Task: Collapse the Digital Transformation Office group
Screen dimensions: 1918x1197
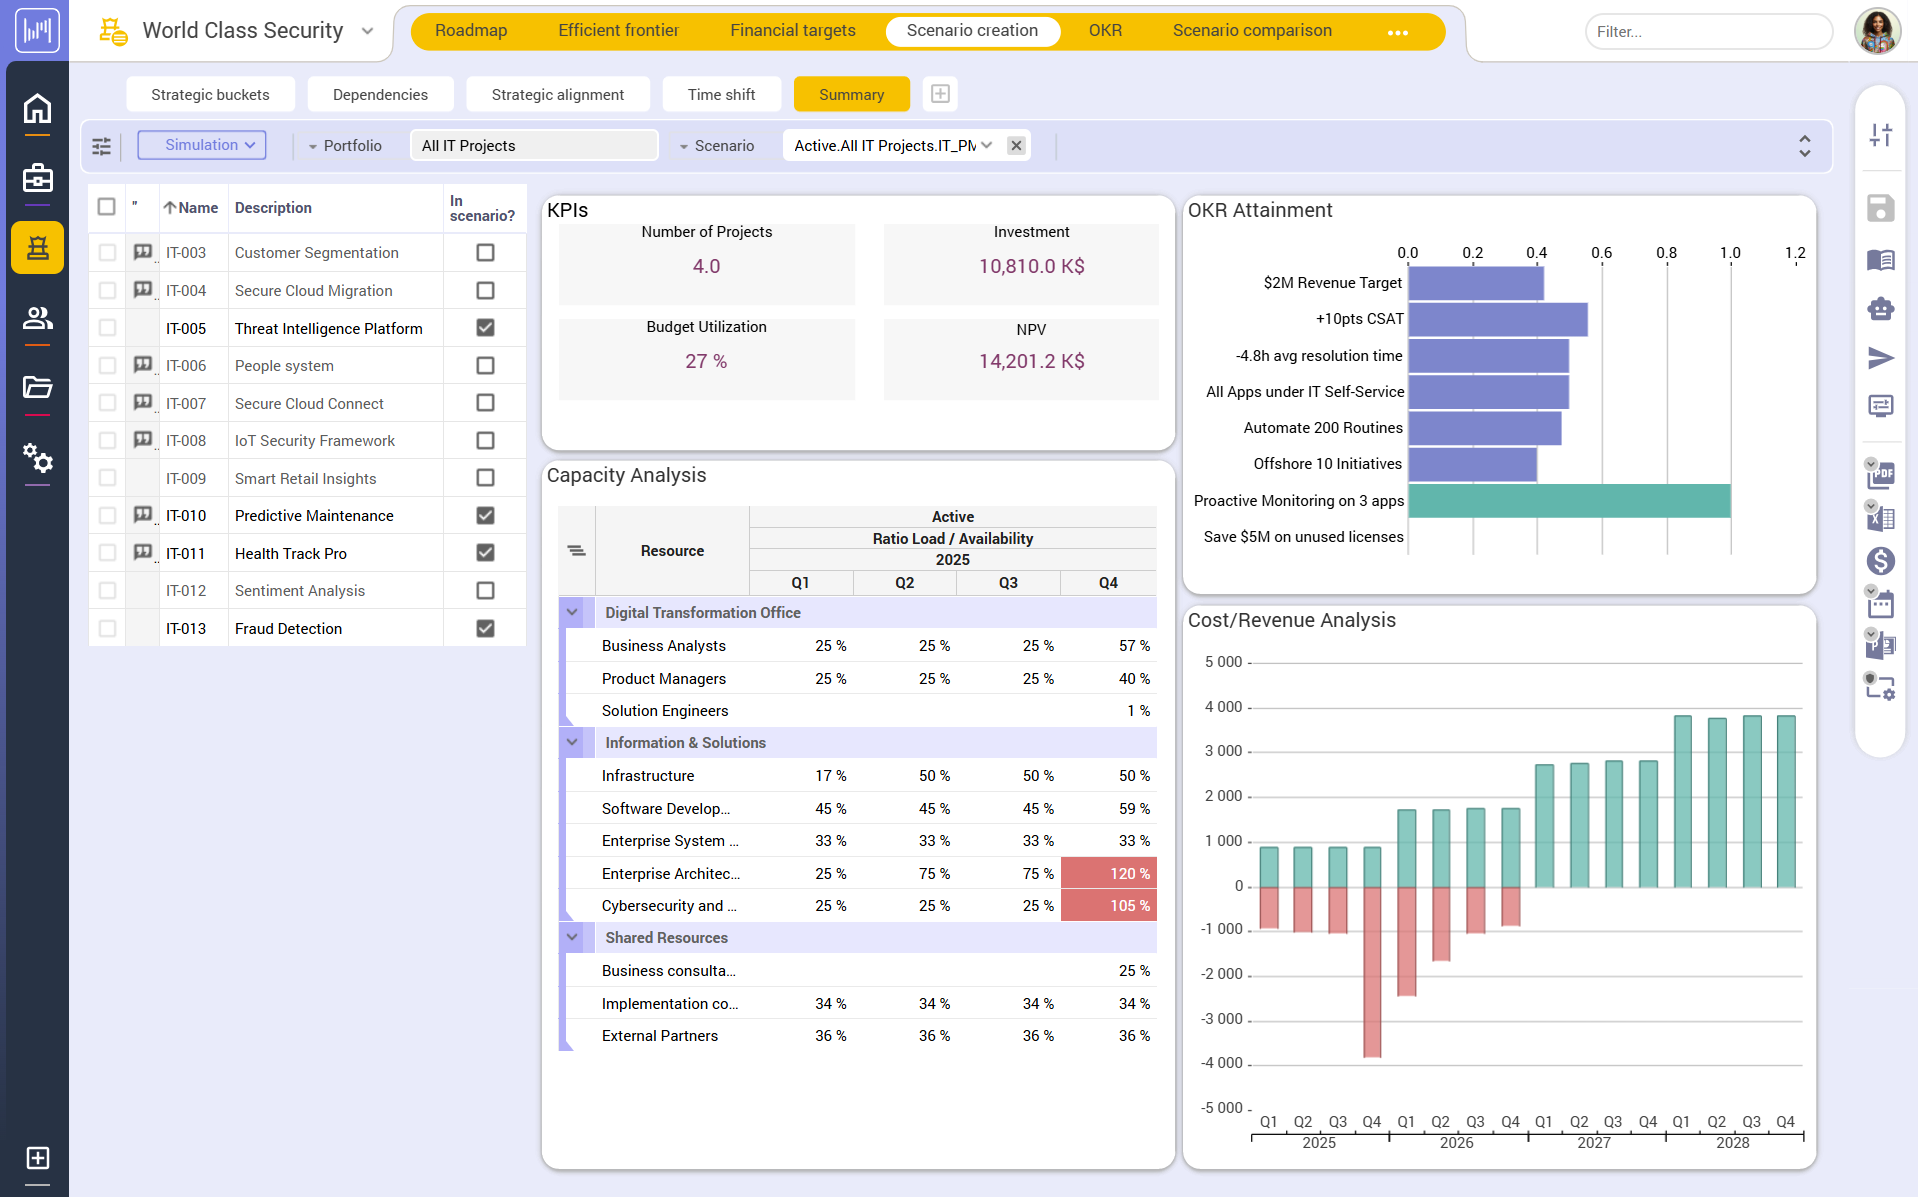Action: pos(573,612)
